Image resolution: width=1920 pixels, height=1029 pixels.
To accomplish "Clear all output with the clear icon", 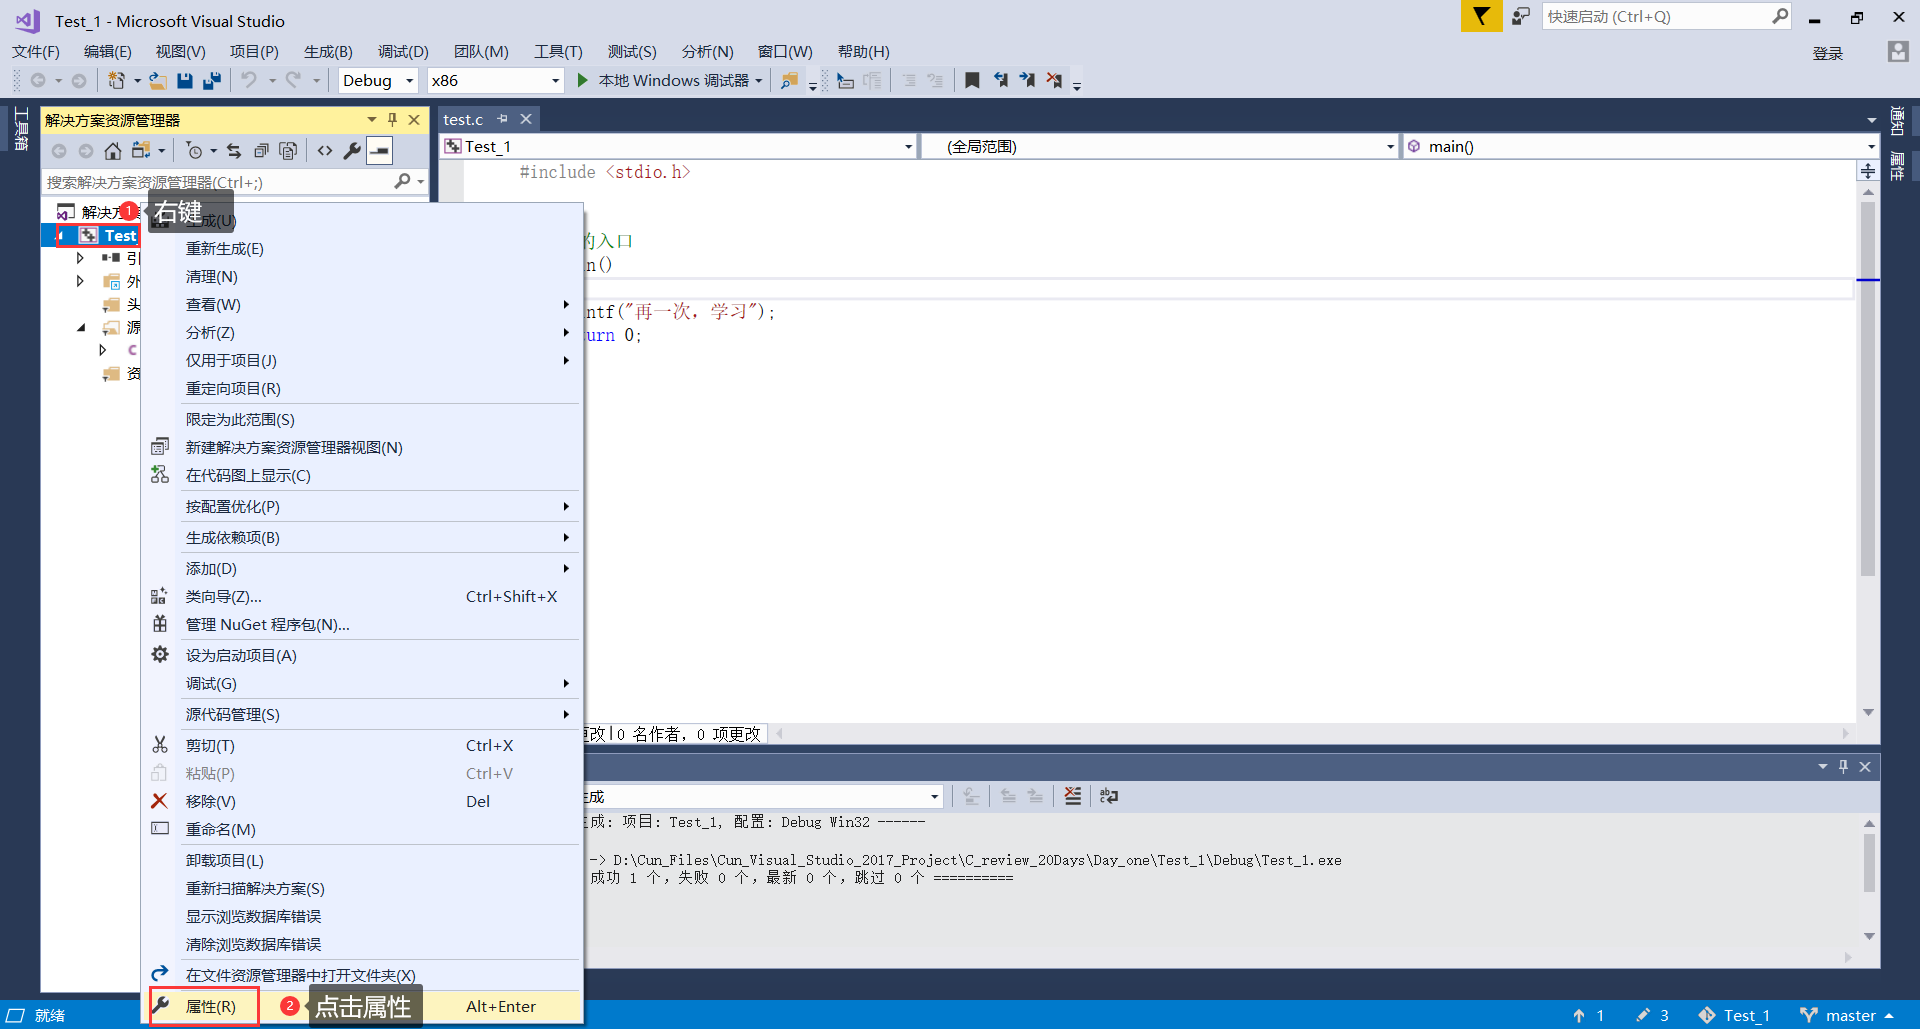I will [1073, 796].
